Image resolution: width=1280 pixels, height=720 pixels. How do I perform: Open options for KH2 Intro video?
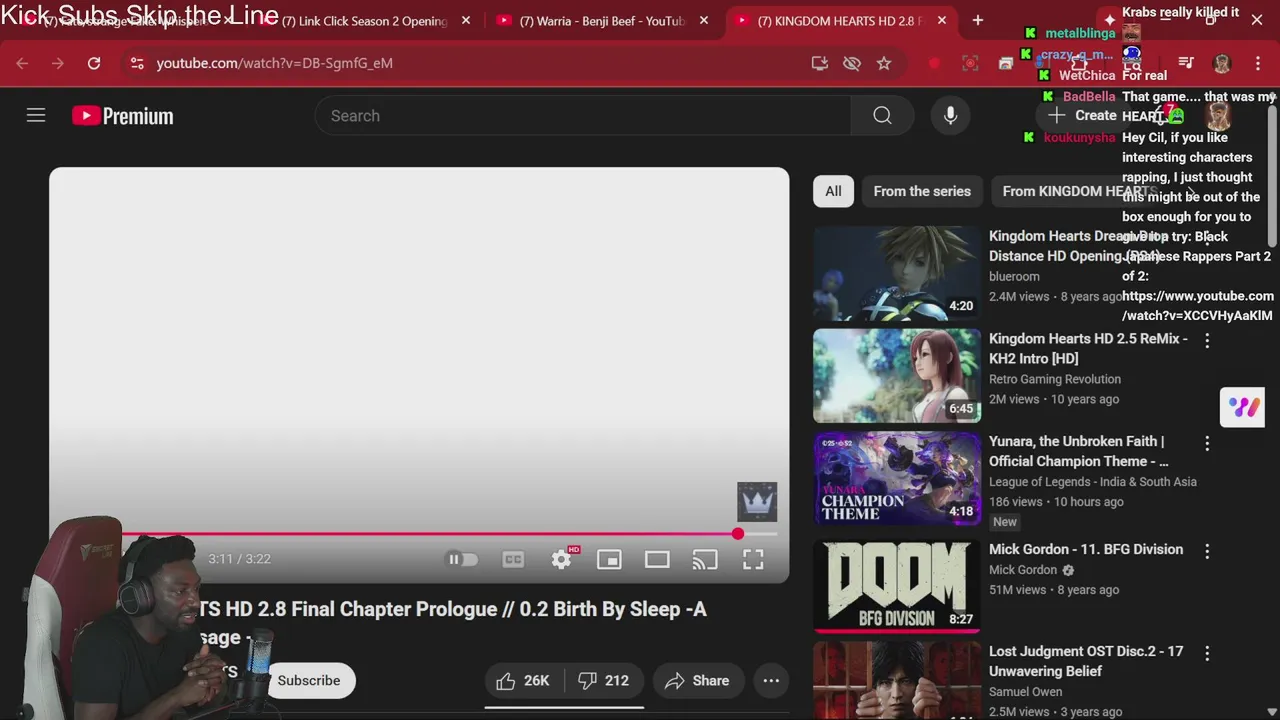coord(1207,341)
